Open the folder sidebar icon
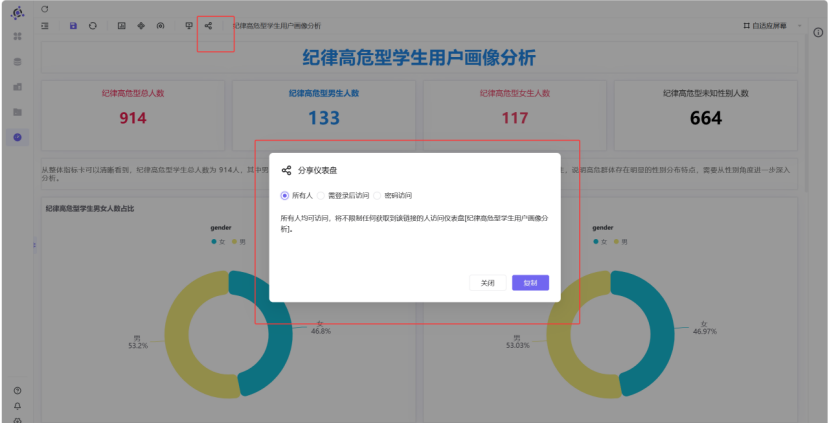This screenshot has height=424, width=830. pos(17,112)
